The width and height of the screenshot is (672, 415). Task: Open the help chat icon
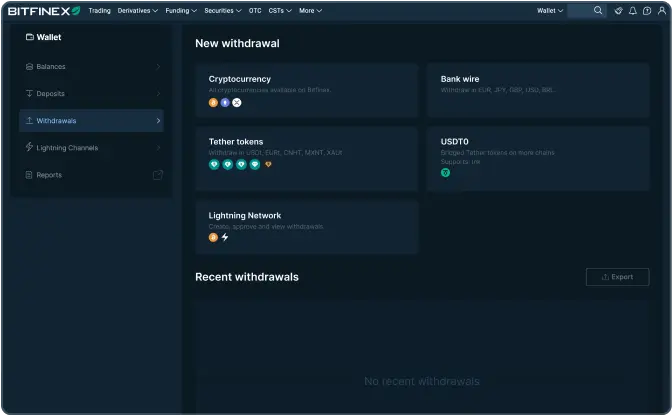pos(647,11)
